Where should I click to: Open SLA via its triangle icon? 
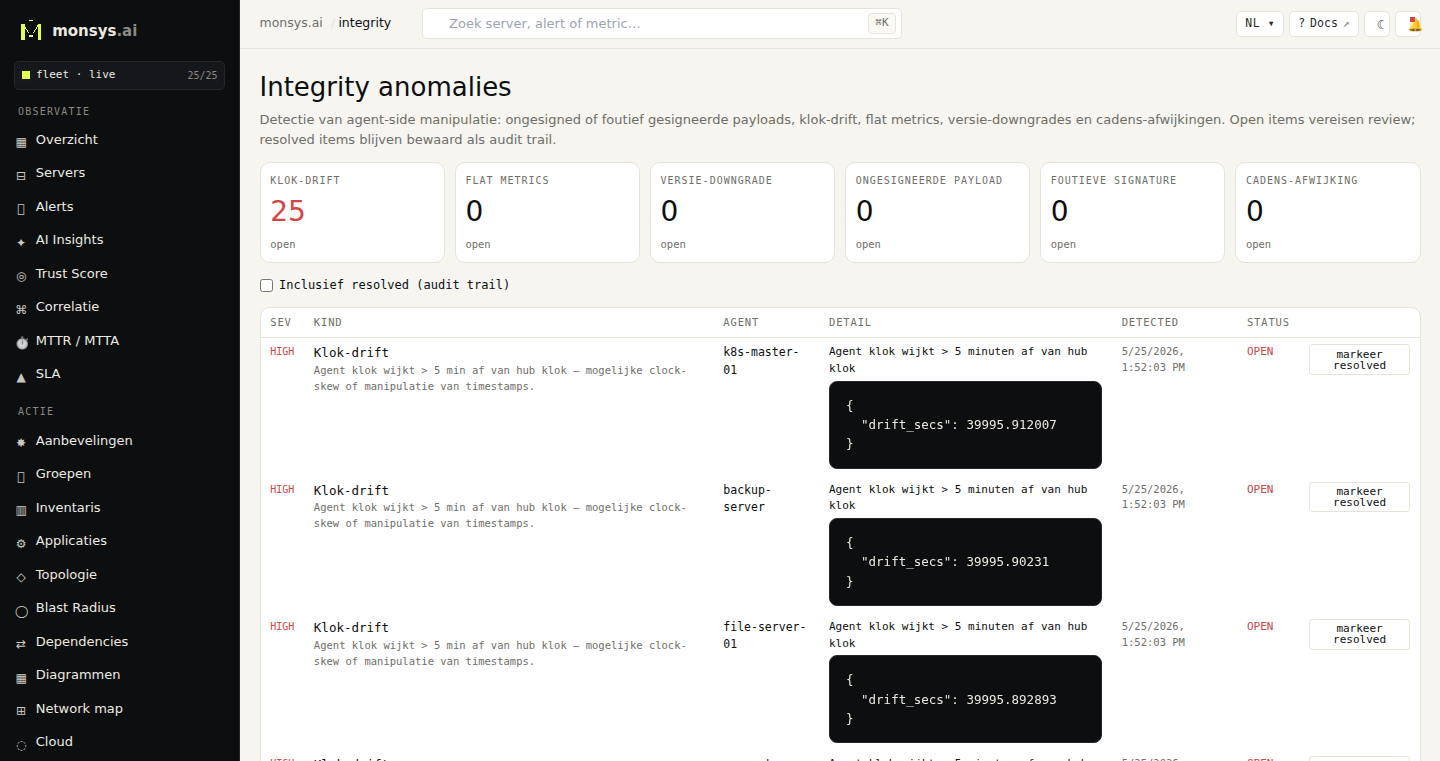coord(22,375)
